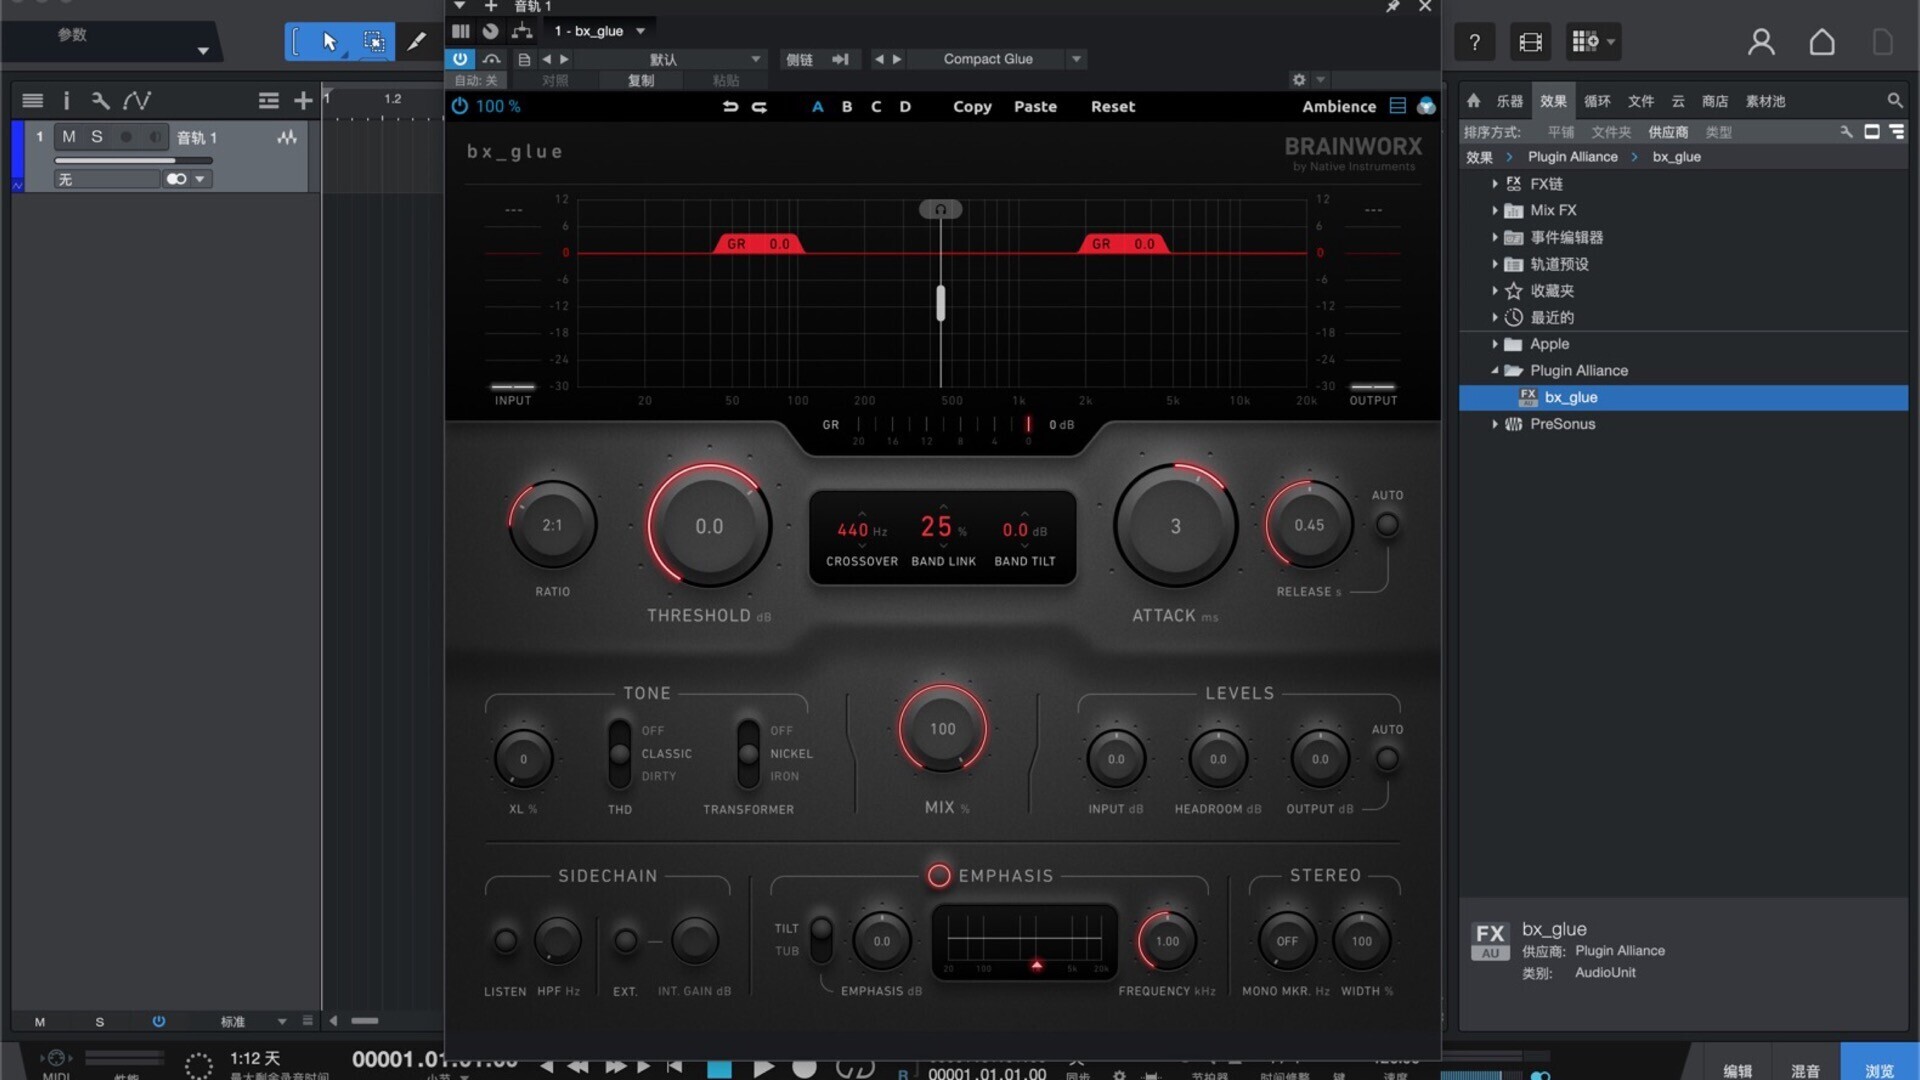Toggle bx_glue internal power at 100%
Screen dimensions: 1920x1080
[x=459, y=106]
